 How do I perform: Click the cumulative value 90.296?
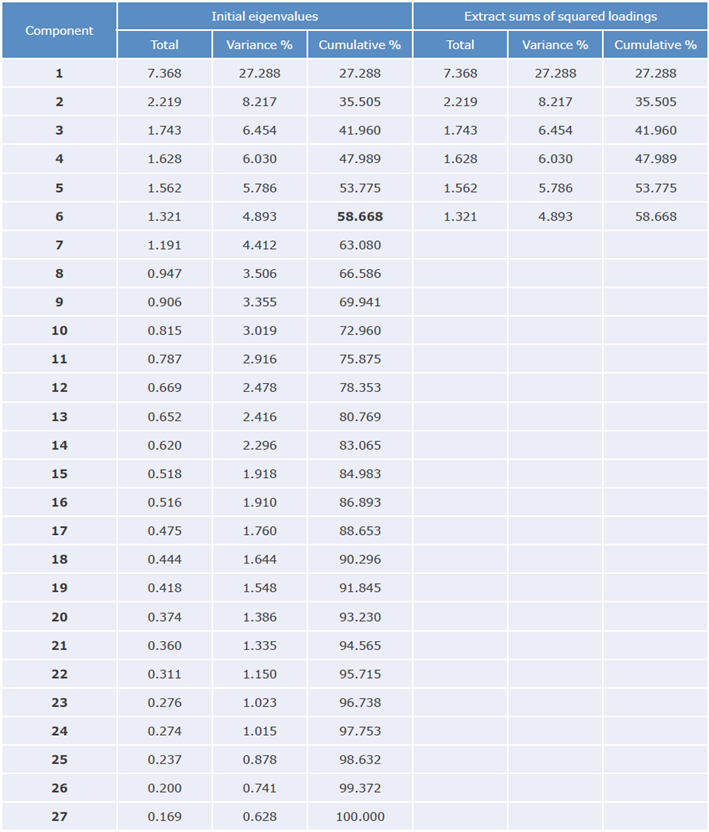[x=359, y=559]
